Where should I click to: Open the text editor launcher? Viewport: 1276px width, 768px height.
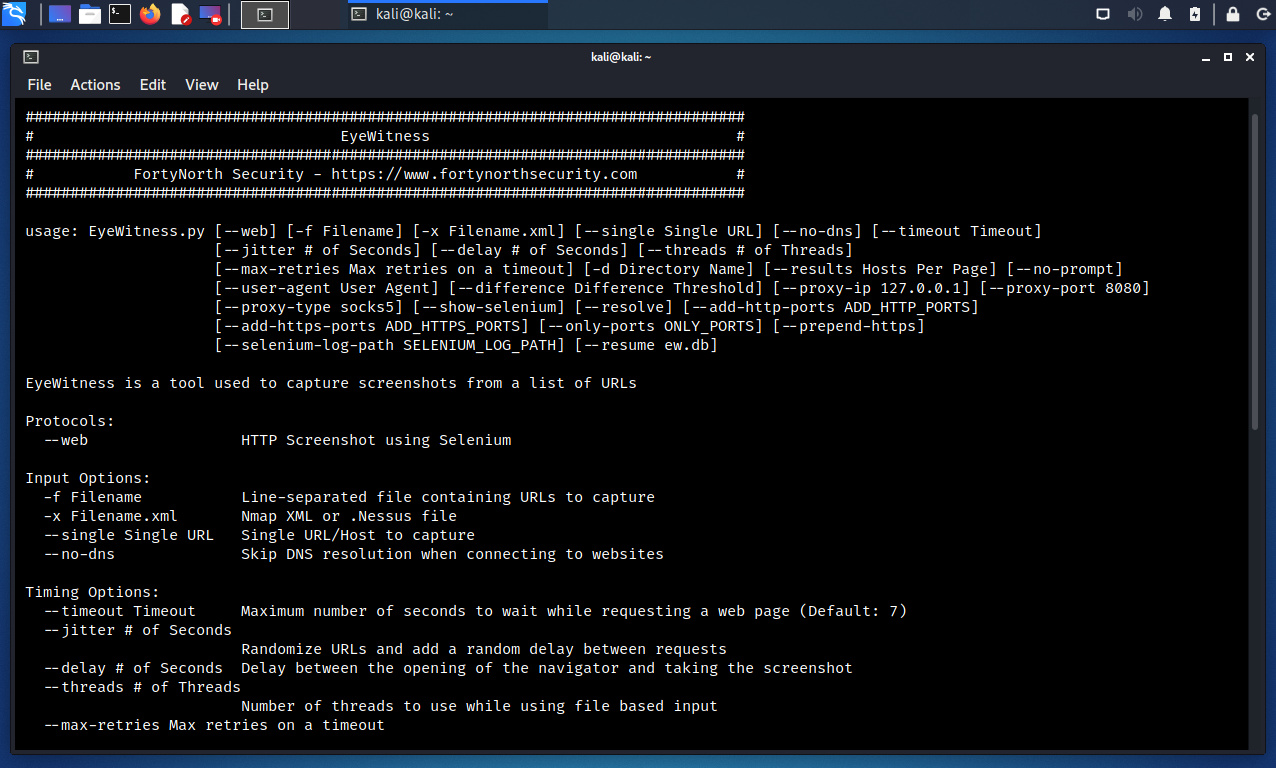pyautogui.click(x=180, y=14)
